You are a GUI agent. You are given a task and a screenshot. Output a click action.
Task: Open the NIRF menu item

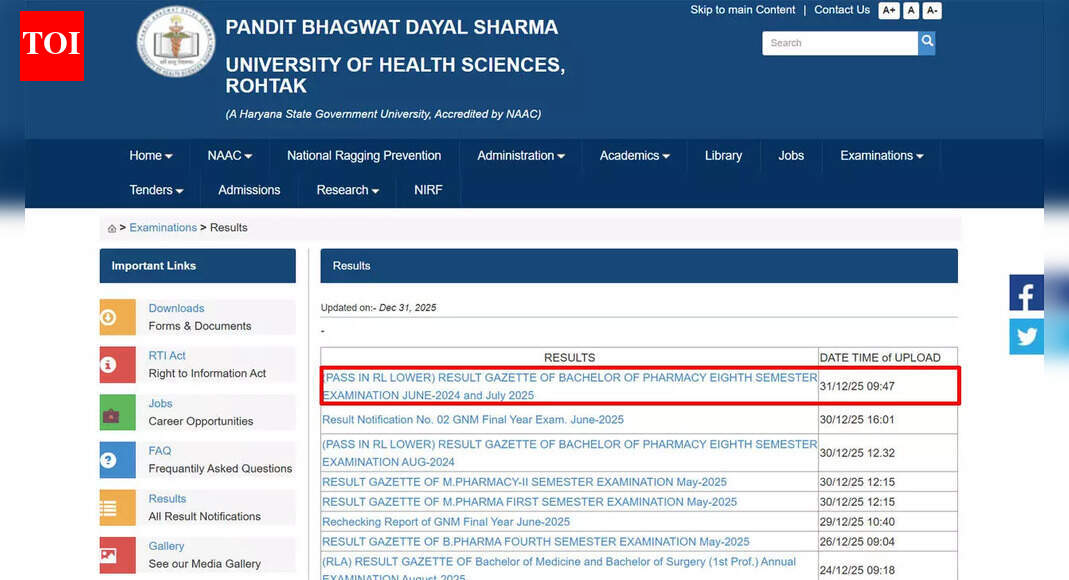click(x=428, y=189)
